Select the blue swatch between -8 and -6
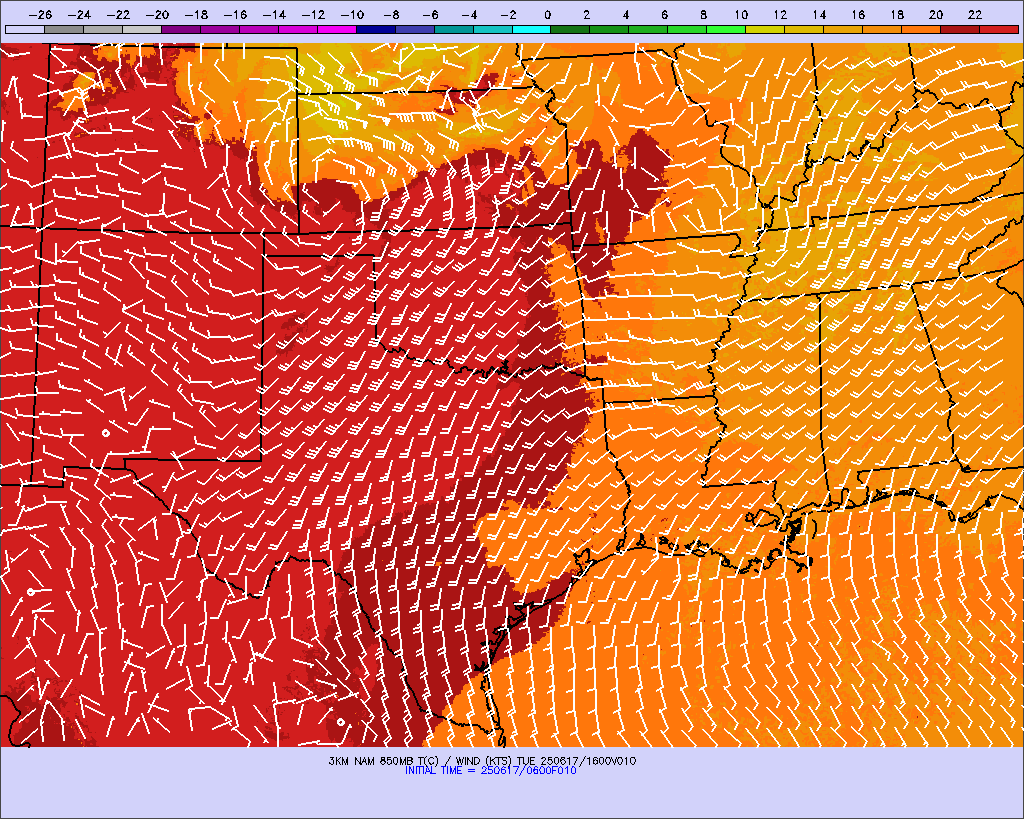The width and height of the screenshot is (1024, 819). pyautogui.click(x=415, y=29)
